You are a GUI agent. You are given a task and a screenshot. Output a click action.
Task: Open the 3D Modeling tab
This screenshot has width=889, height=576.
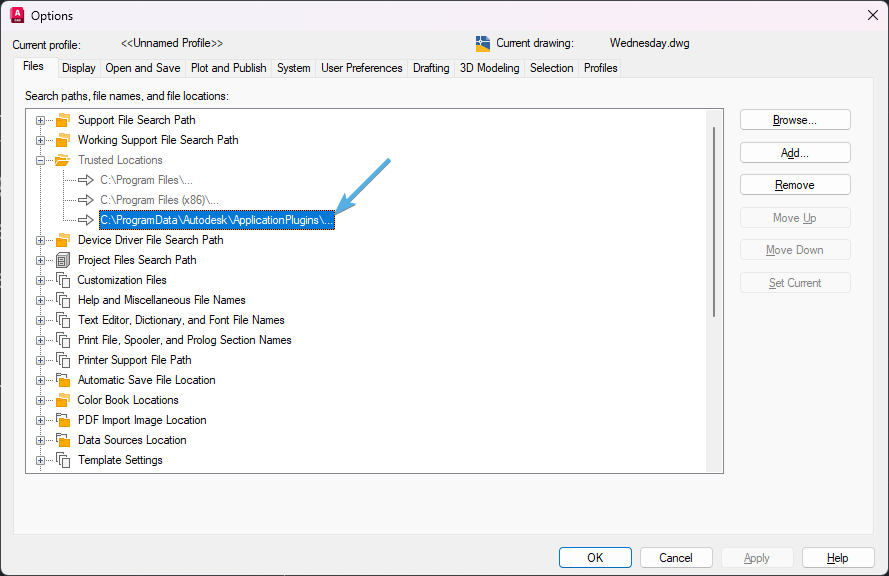[489, 67]
